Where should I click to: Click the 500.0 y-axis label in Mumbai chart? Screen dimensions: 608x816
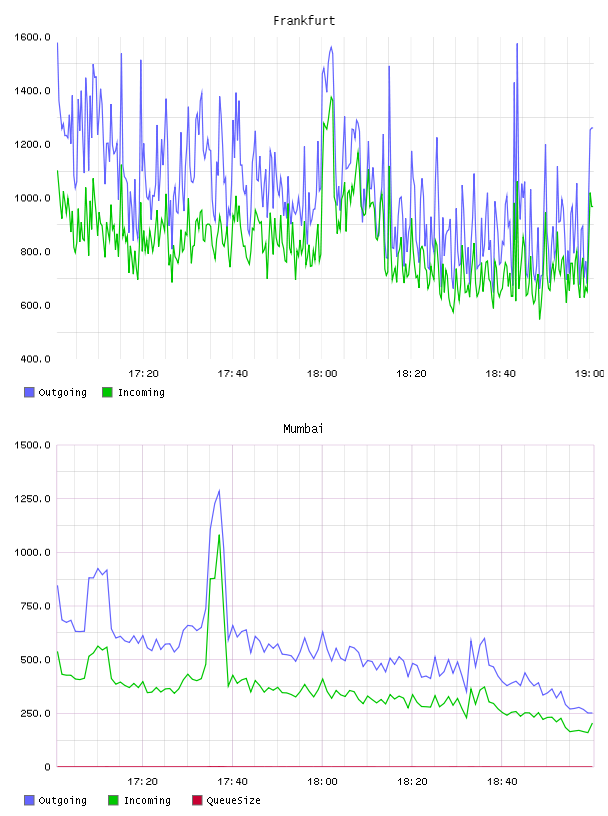(x=35, y=659)
